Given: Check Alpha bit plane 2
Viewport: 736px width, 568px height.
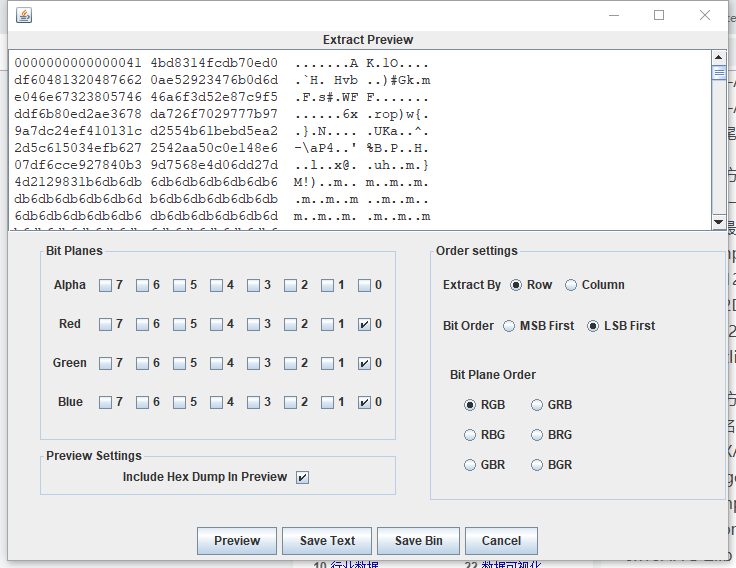Looking at the screenshot, I should [291, 285].
